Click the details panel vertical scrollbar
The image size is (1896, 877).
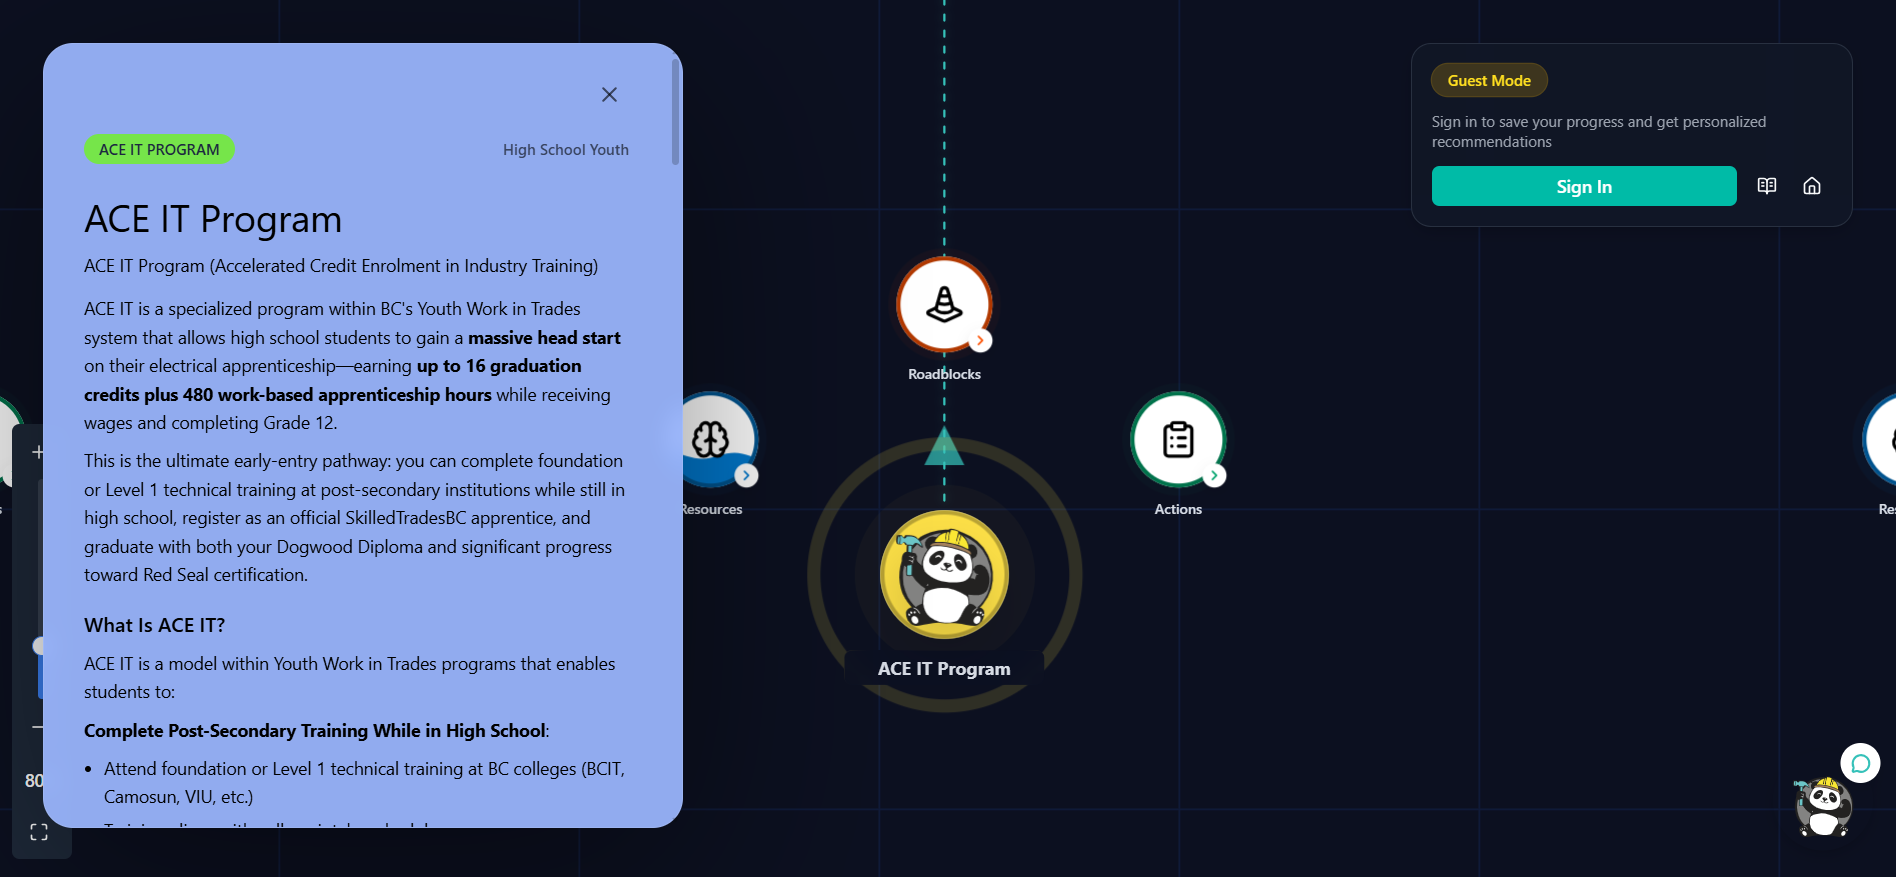[x=676, y=112]
